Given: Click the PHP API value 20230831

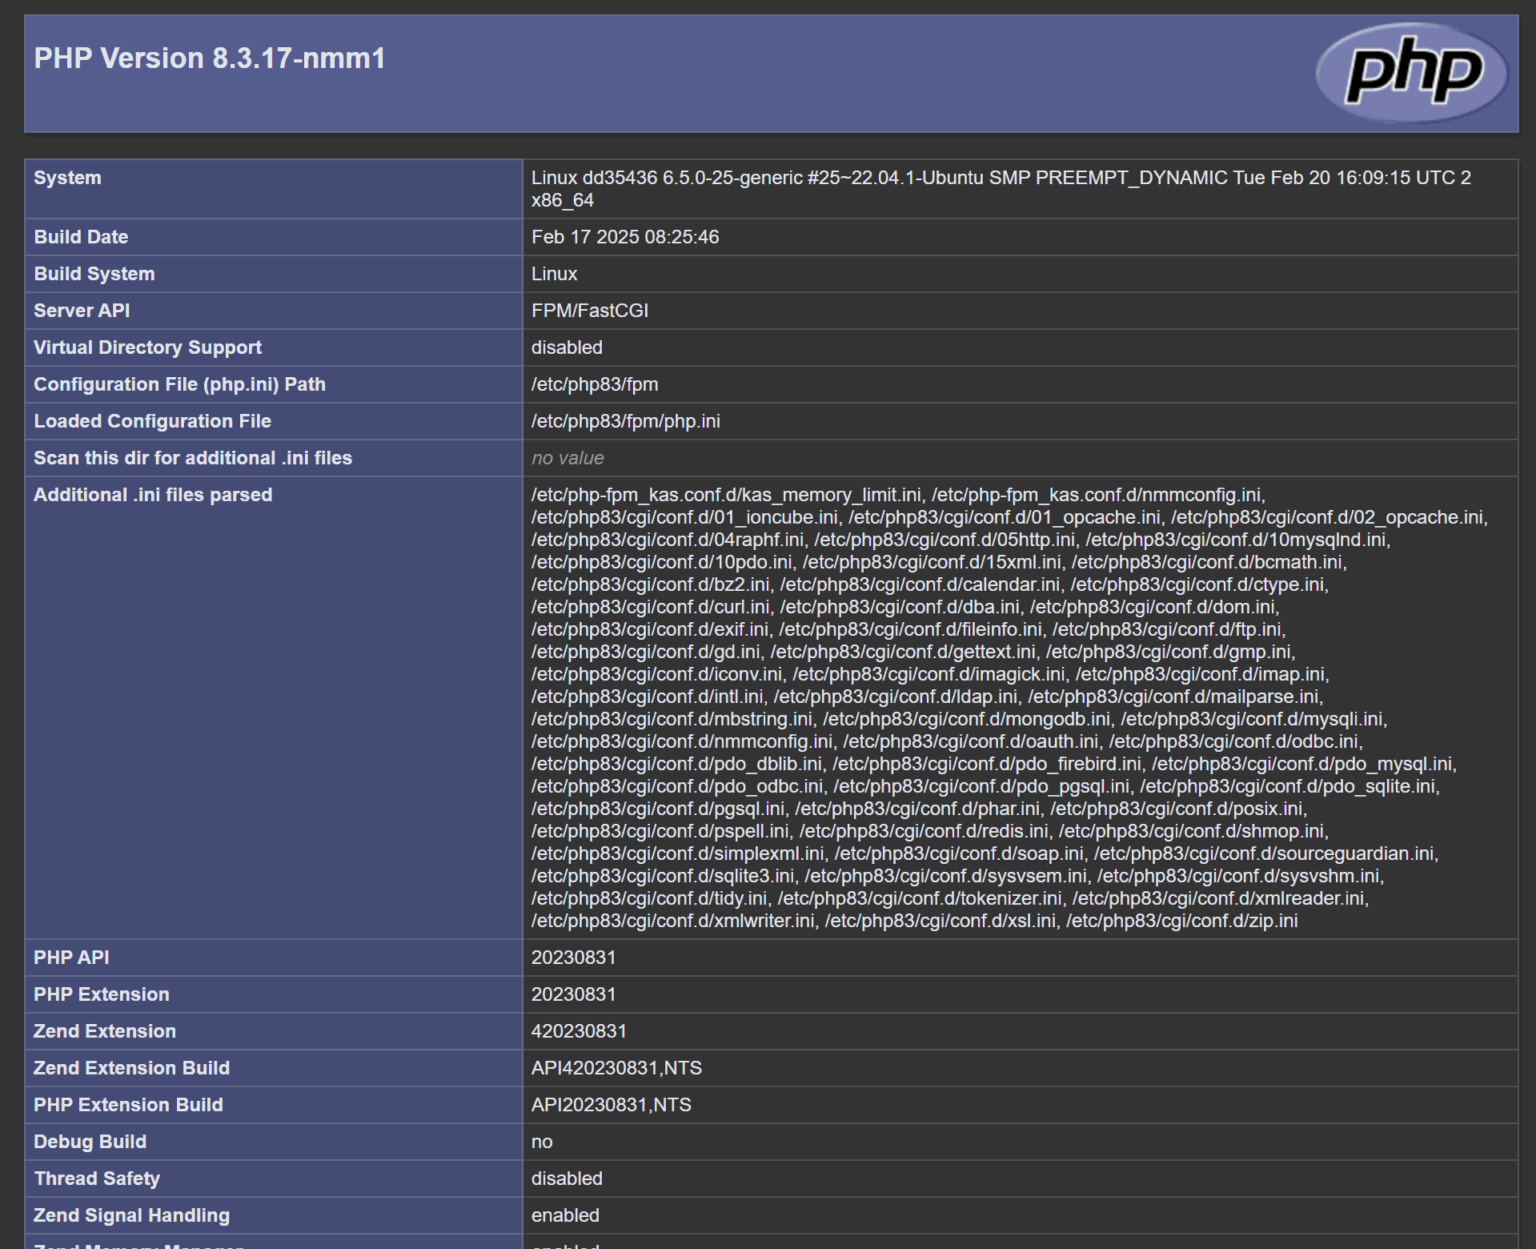Looking at the screenshot, I should (573, 957).
